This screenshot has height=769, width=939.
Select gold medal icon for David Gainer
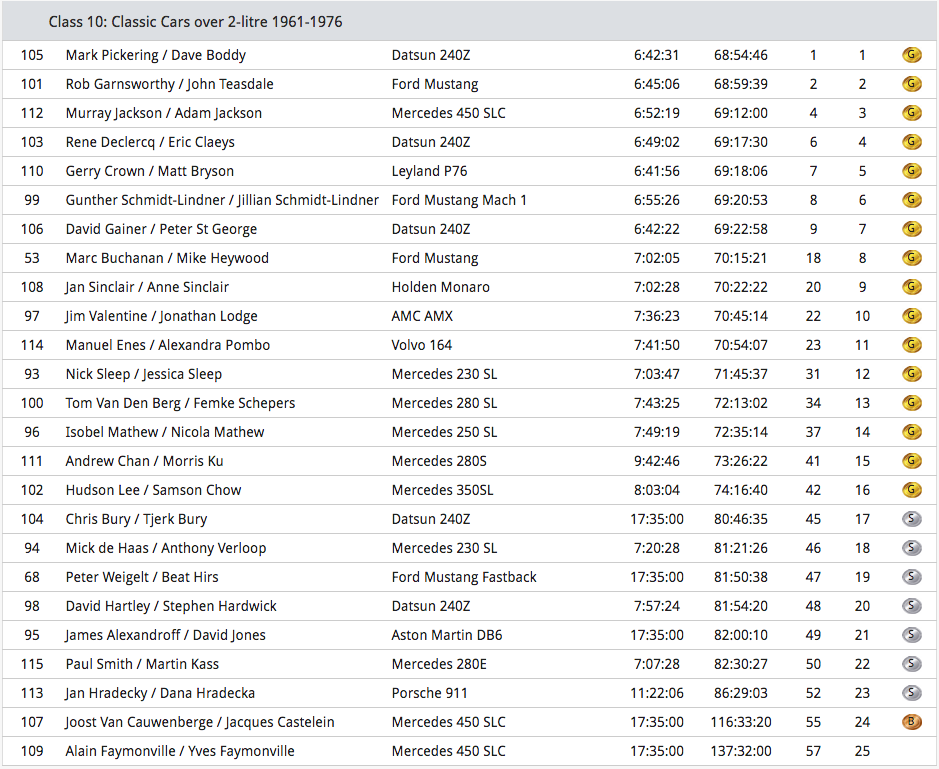[911, 229]
